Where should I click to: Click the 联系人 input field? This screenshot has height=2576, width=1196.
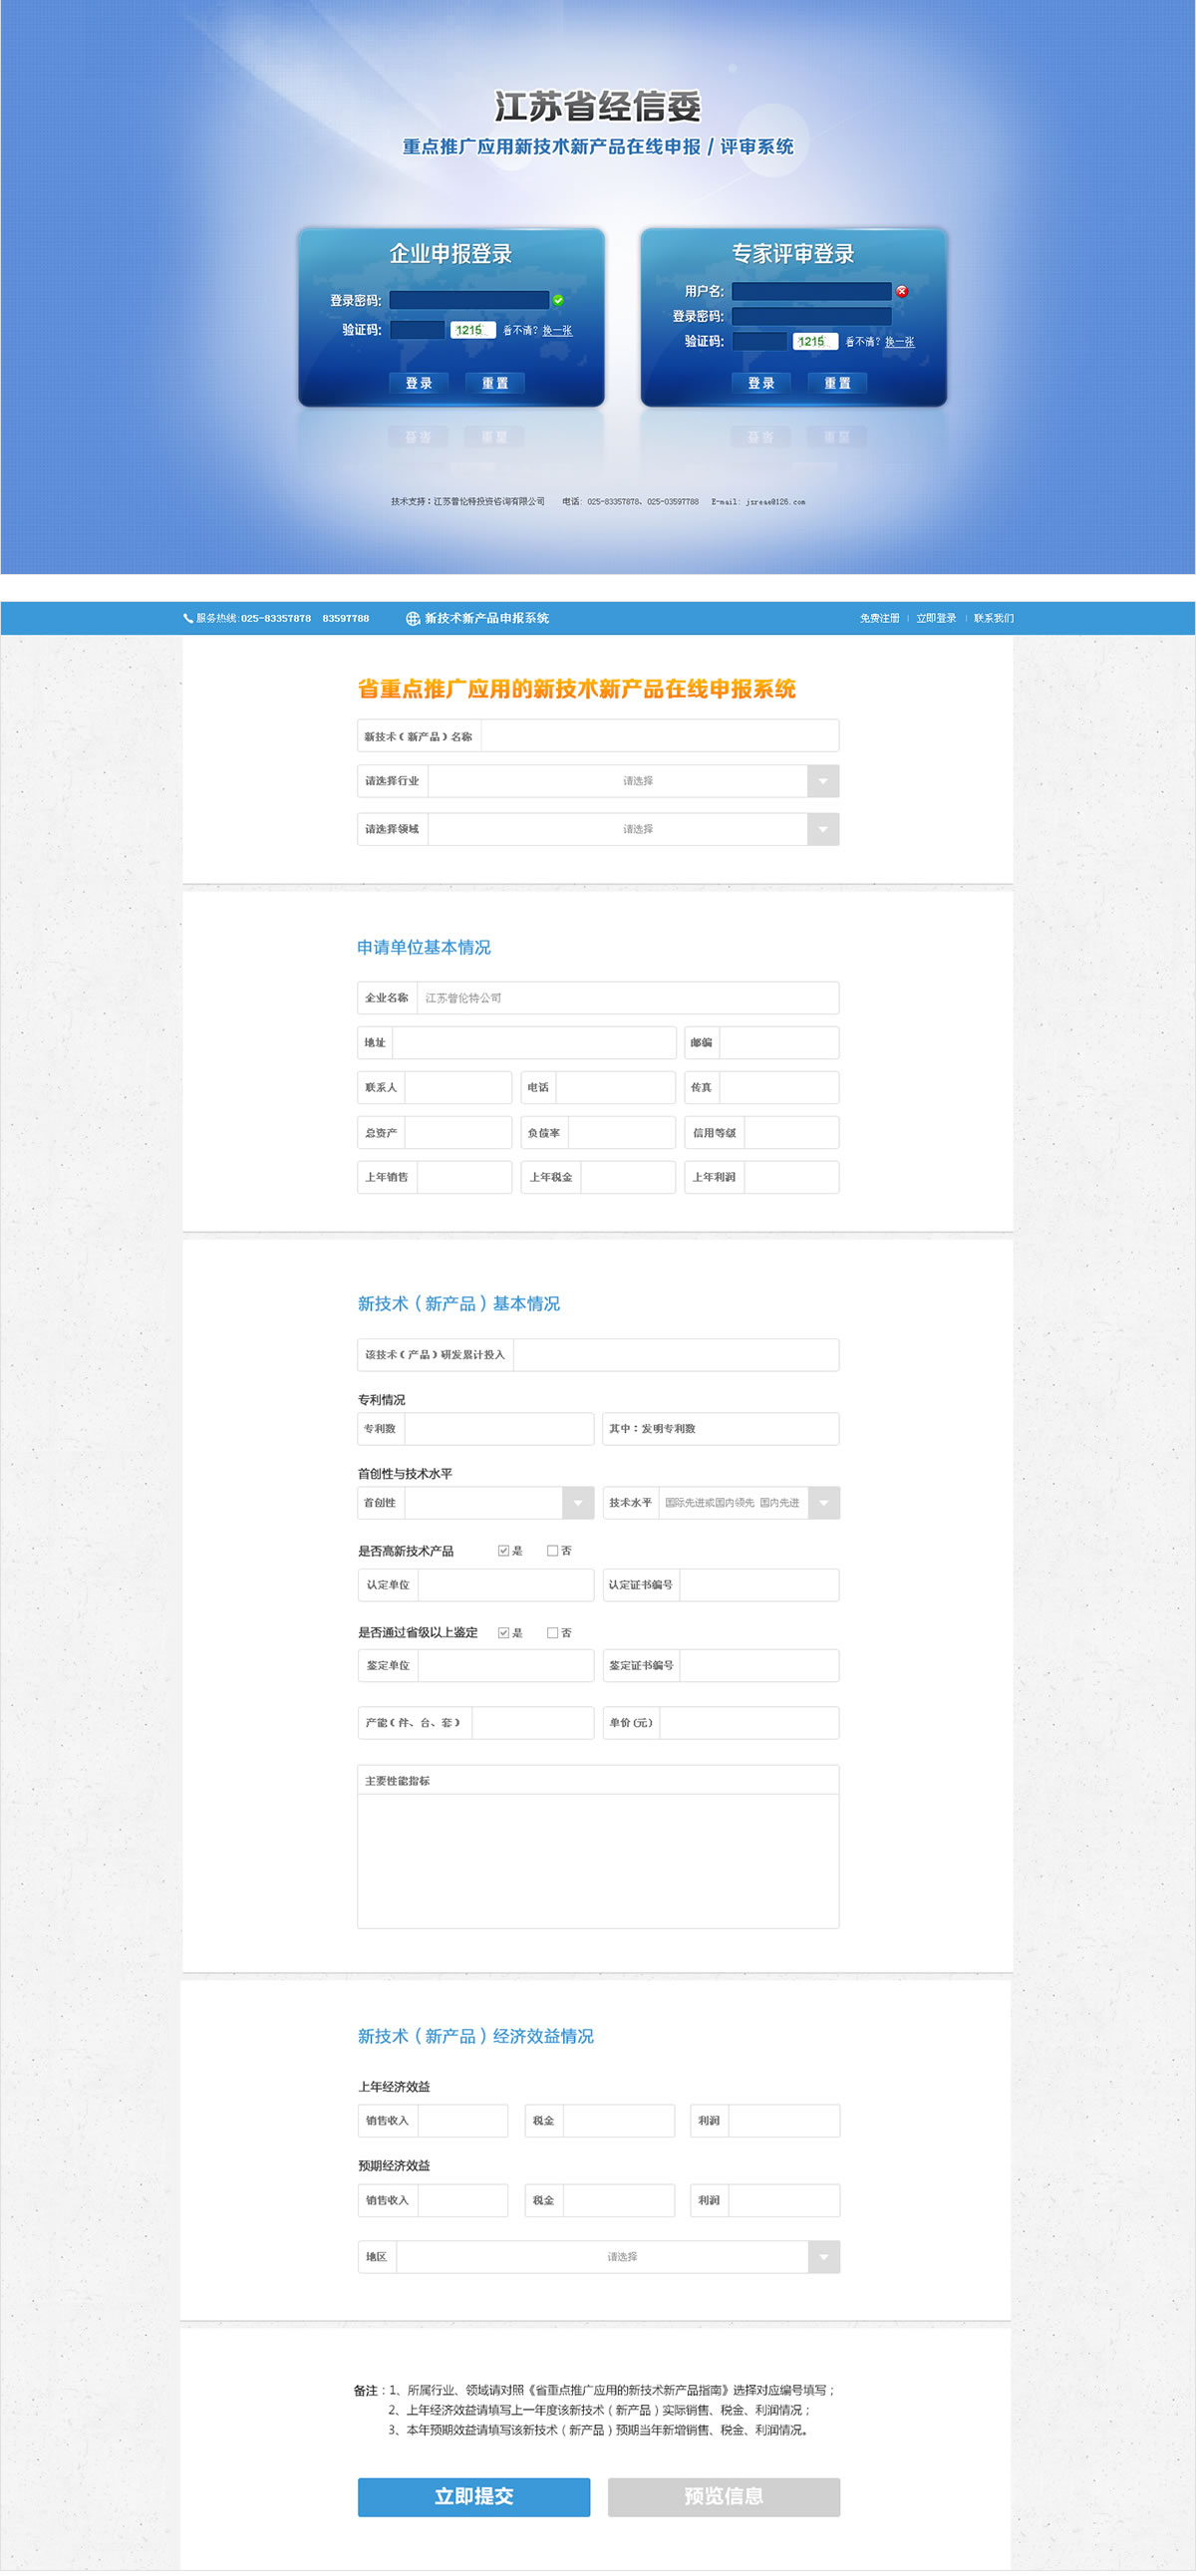[x=458, y=1088]
